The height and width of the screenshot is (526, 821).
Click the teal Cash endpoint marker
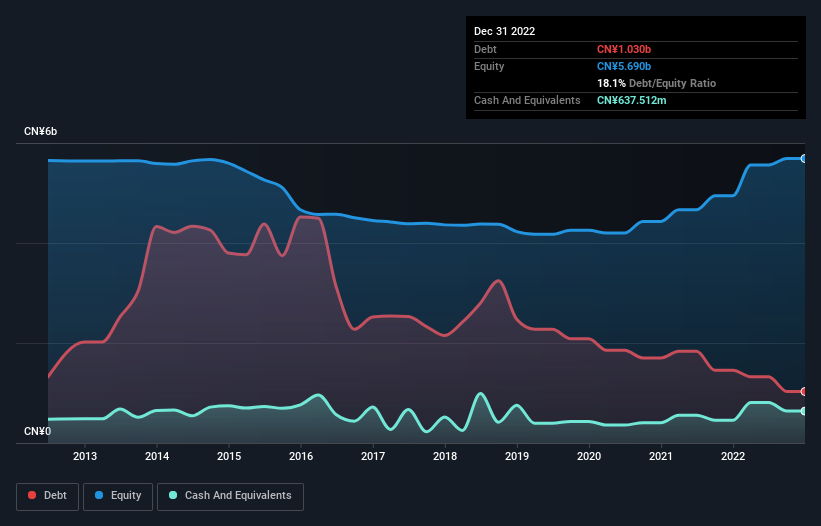(804, 411)
